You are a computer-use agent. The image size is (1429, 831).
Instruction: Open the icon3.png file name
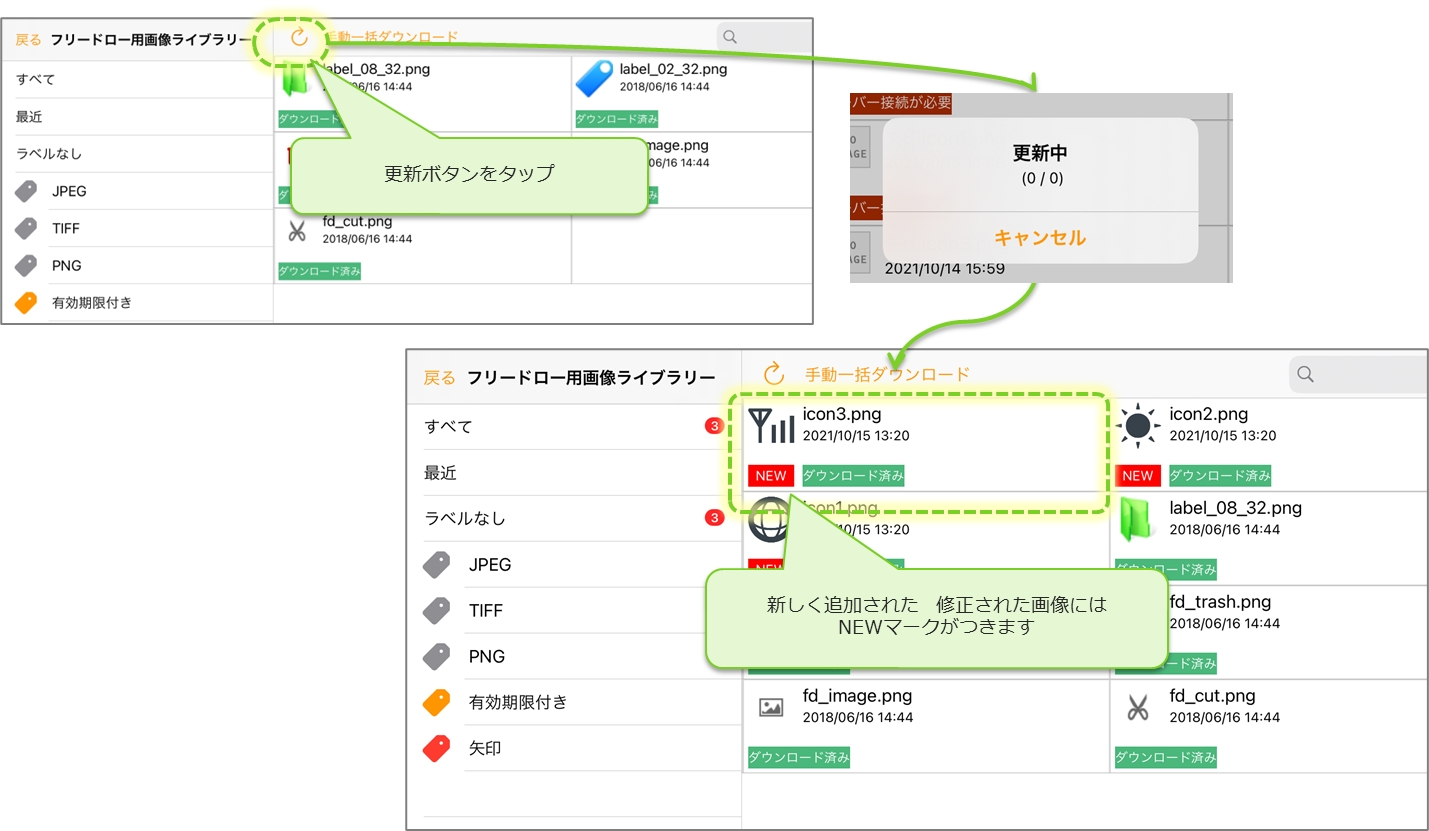point(842,414)
